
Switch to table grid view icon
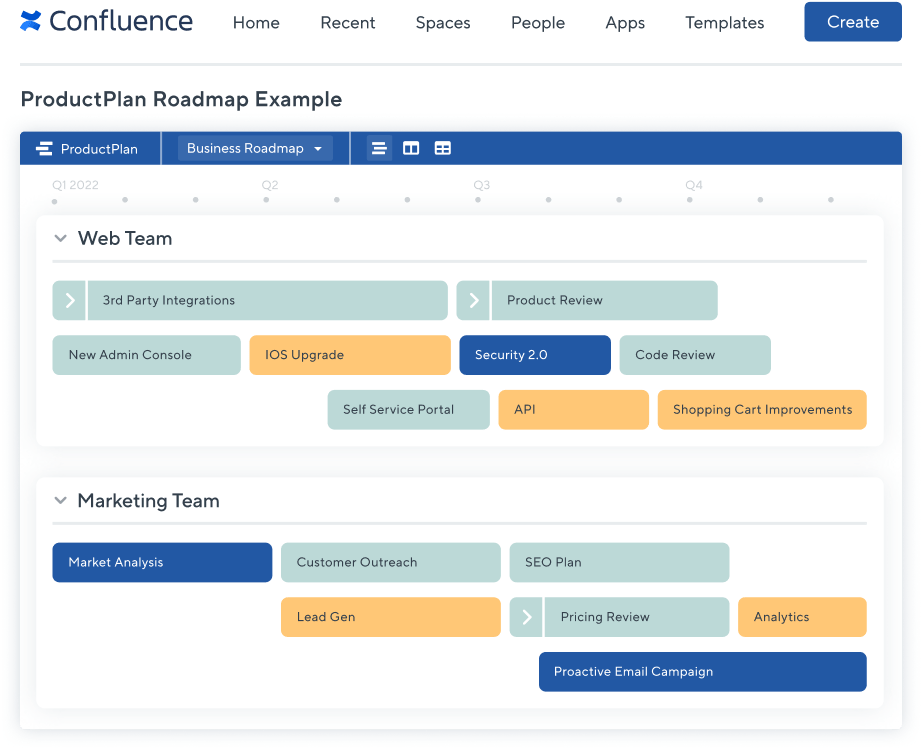click(x=442, y=149)
